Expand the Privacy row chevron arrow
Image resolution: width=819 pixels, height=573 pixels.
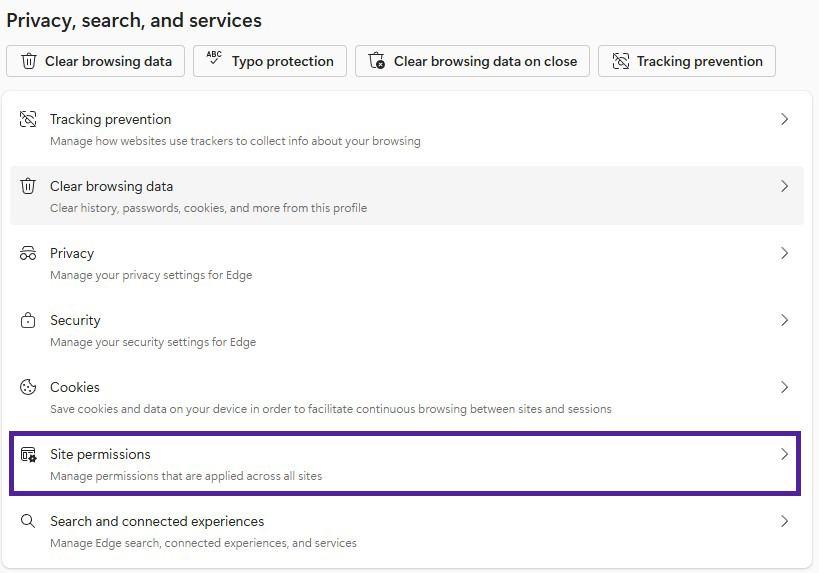pyautogui.click(x=784, y=254)
